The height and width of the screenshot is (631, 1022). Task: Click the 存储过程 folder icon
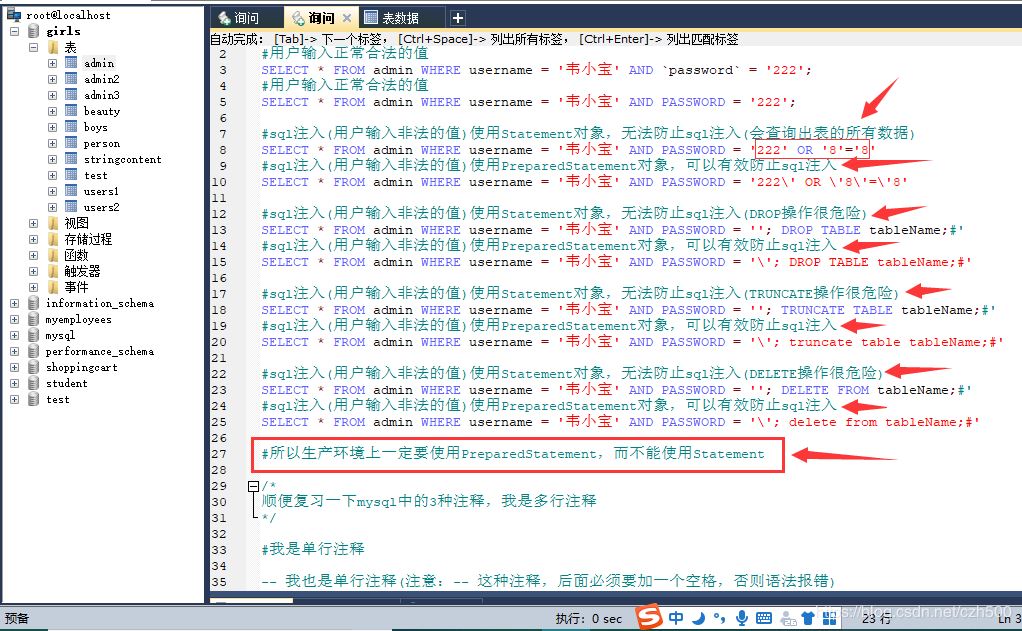coord(53,239)
